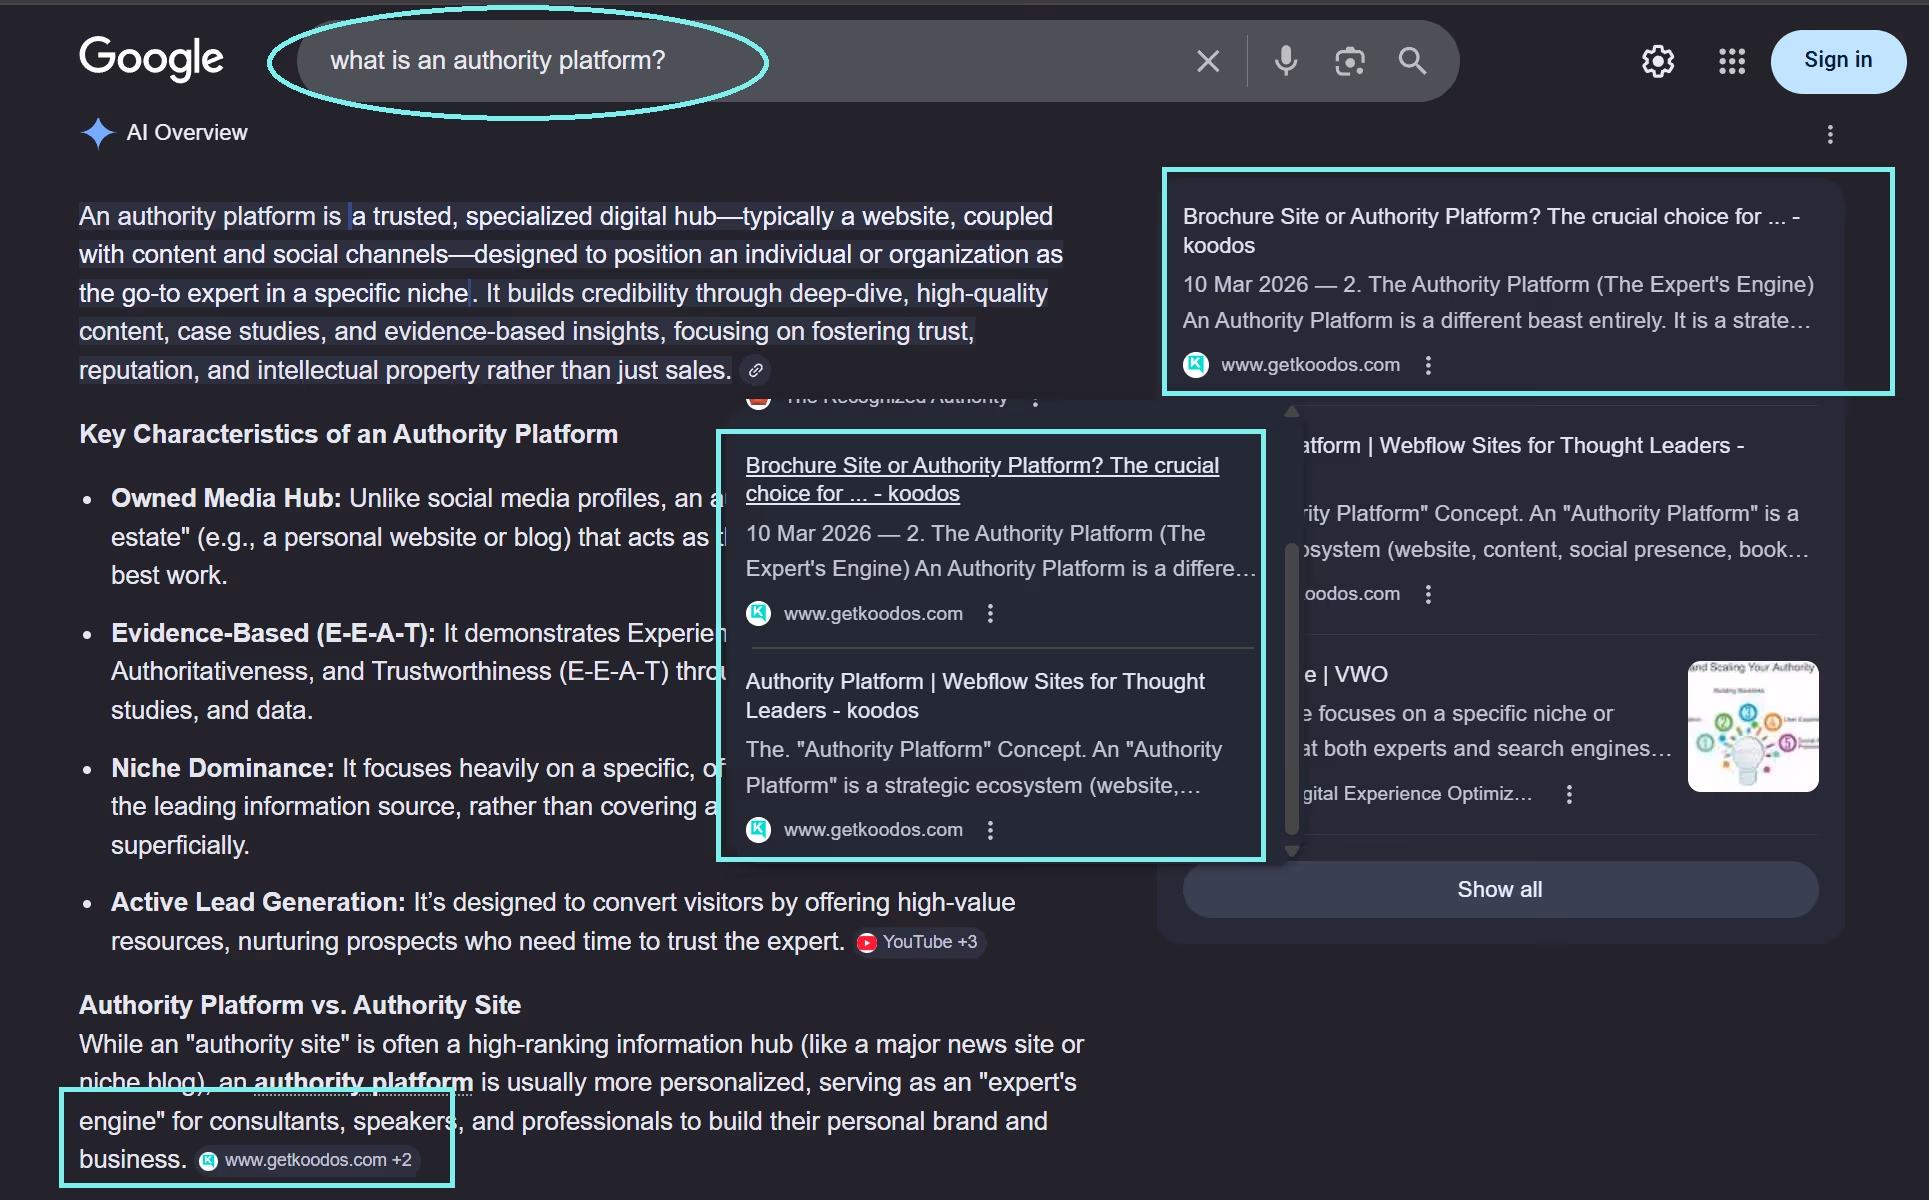Open the Google apps grid
This screenshot has width=1929, height=1200.
click(x=1731, y=61)
